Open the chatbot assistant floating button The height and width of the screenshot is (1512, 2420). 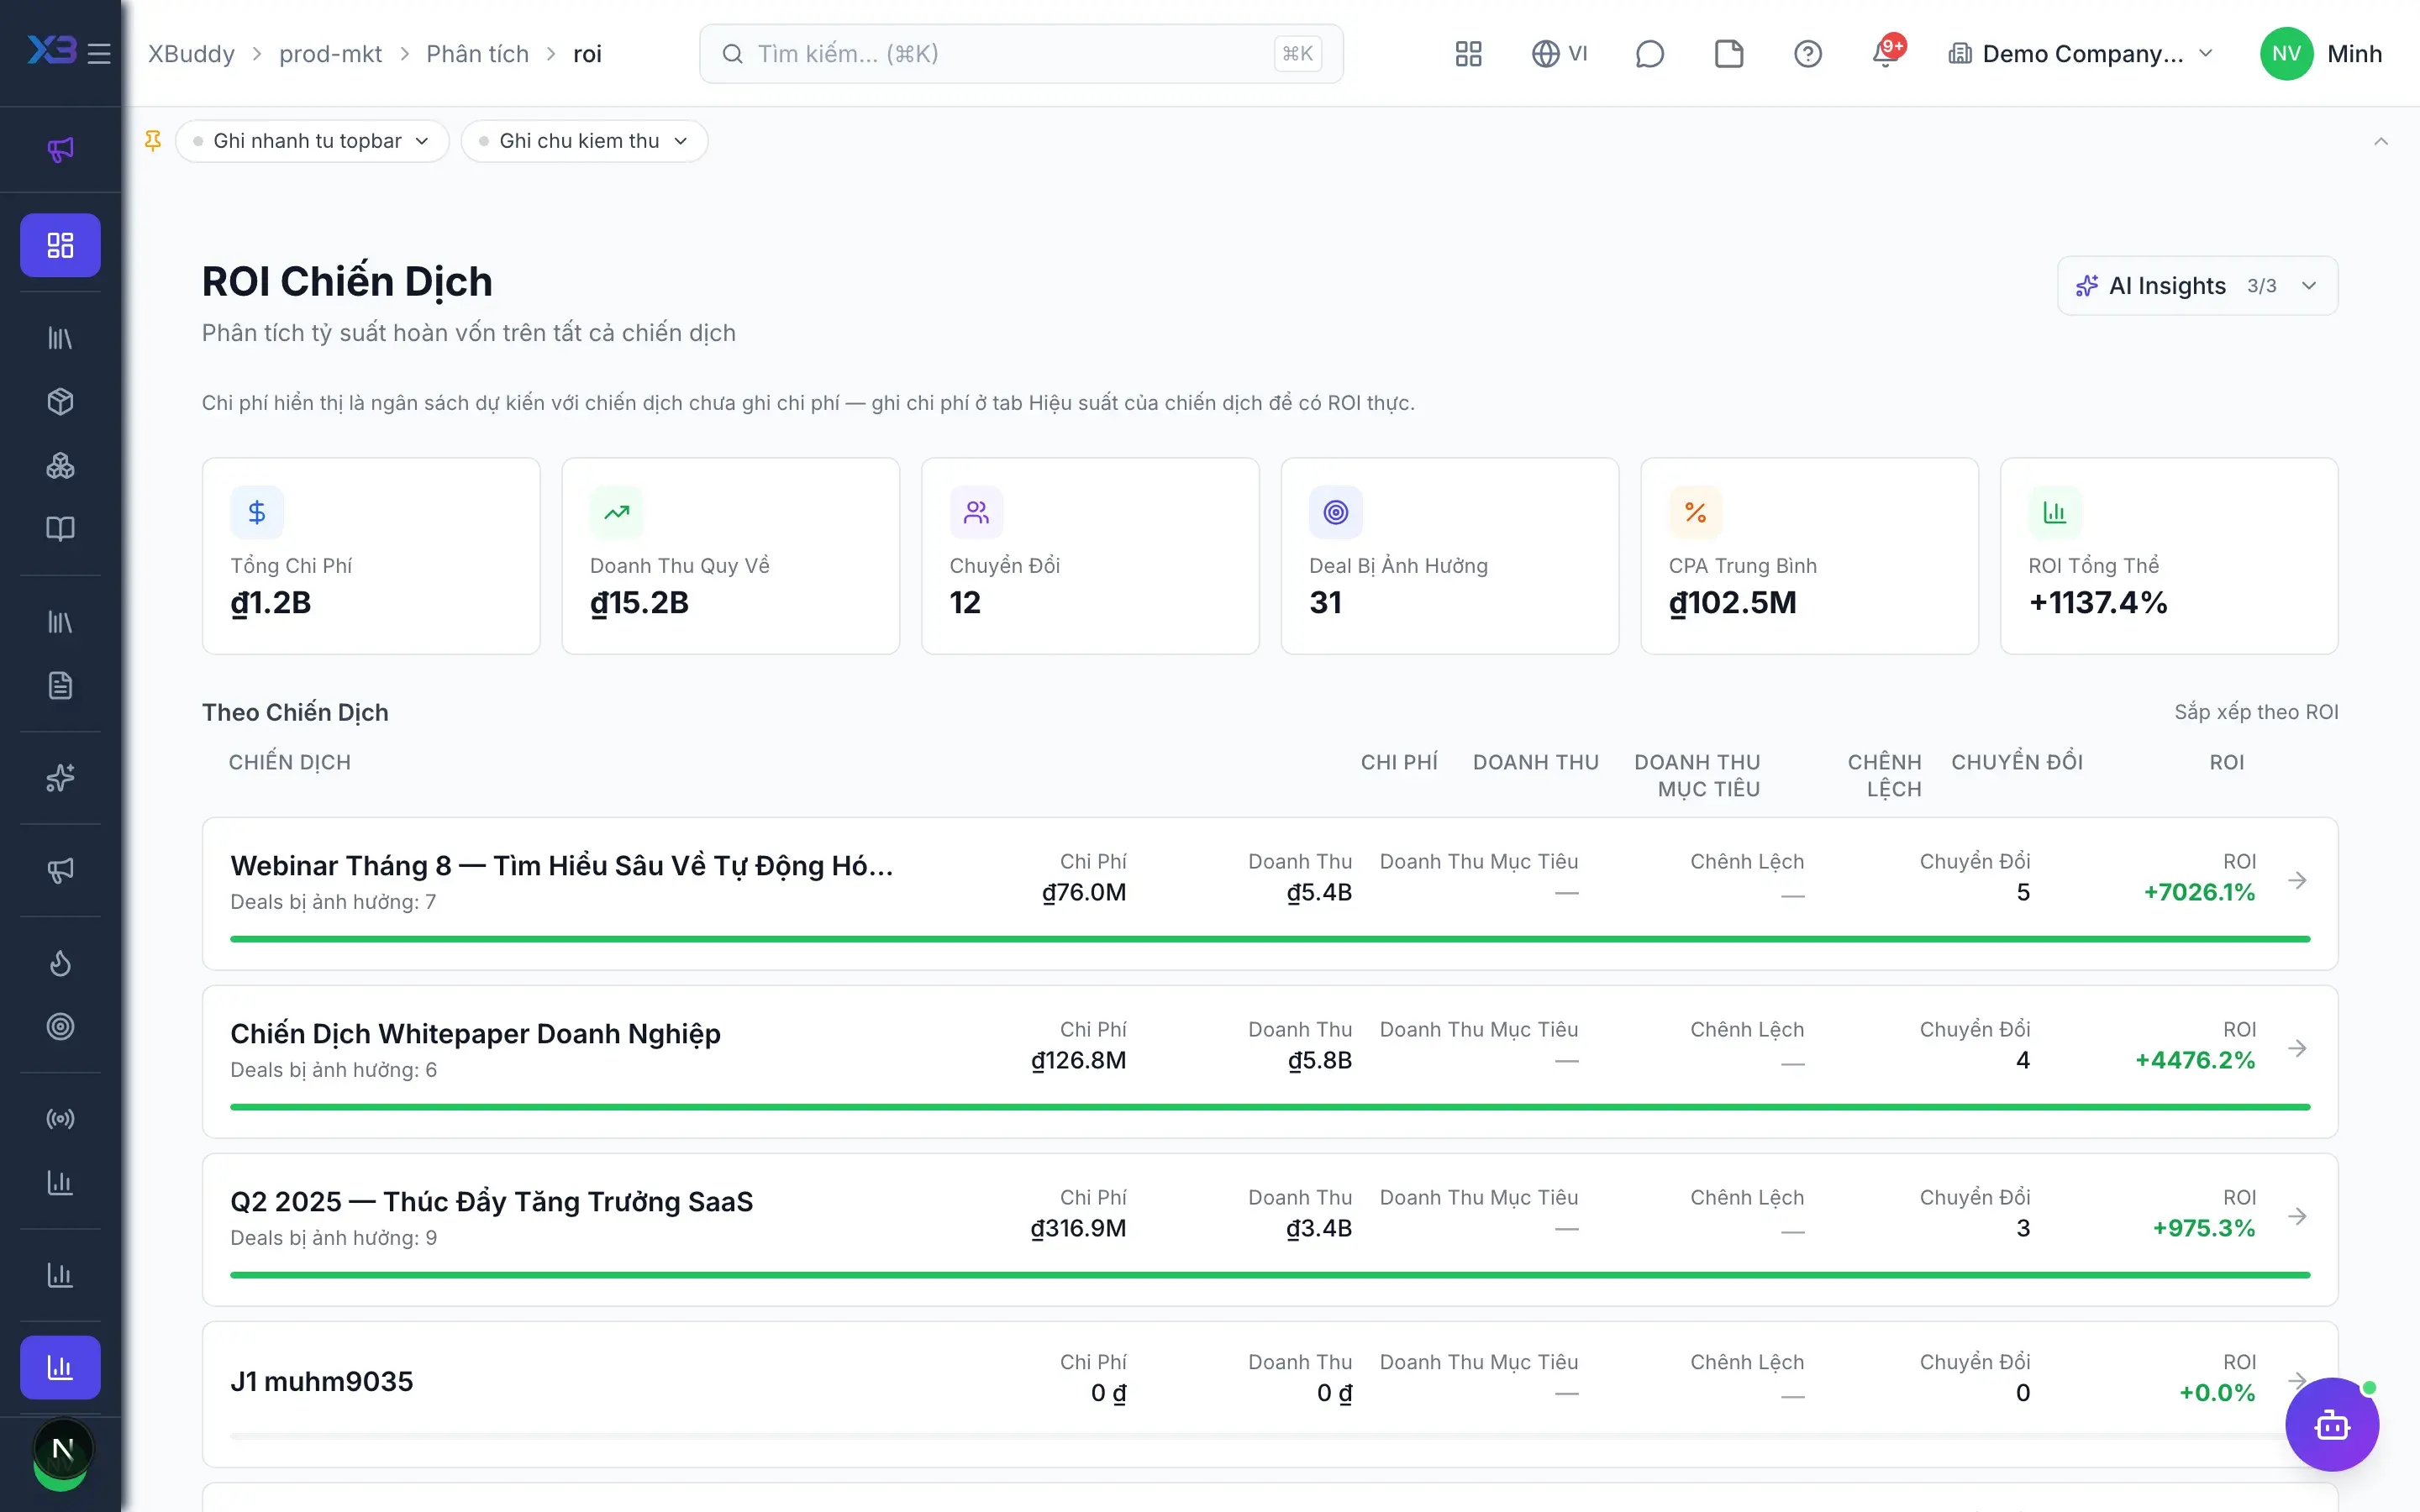(x=2332, y=1424)
